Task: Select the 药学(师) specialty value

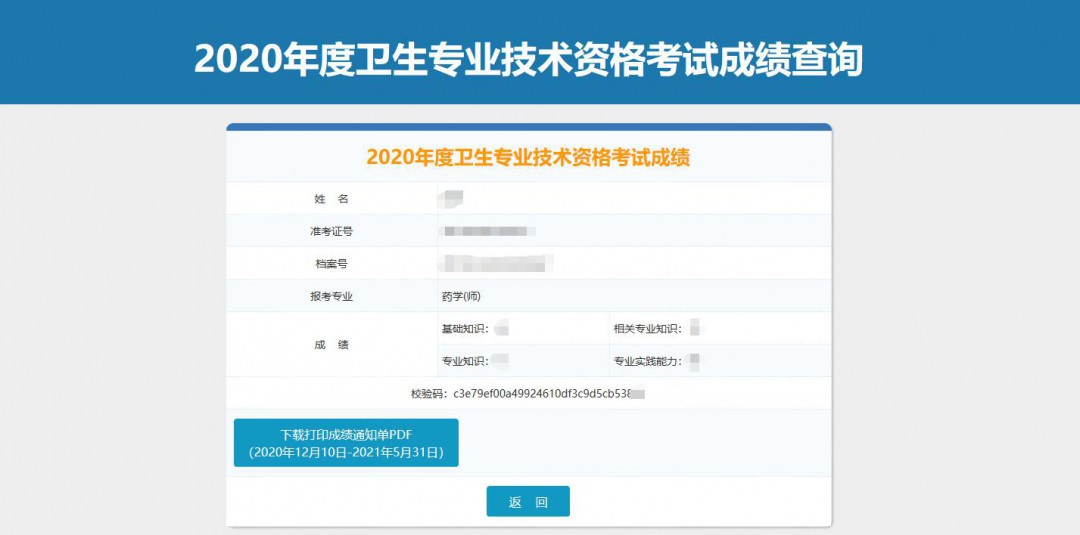Action: [461, 297]
